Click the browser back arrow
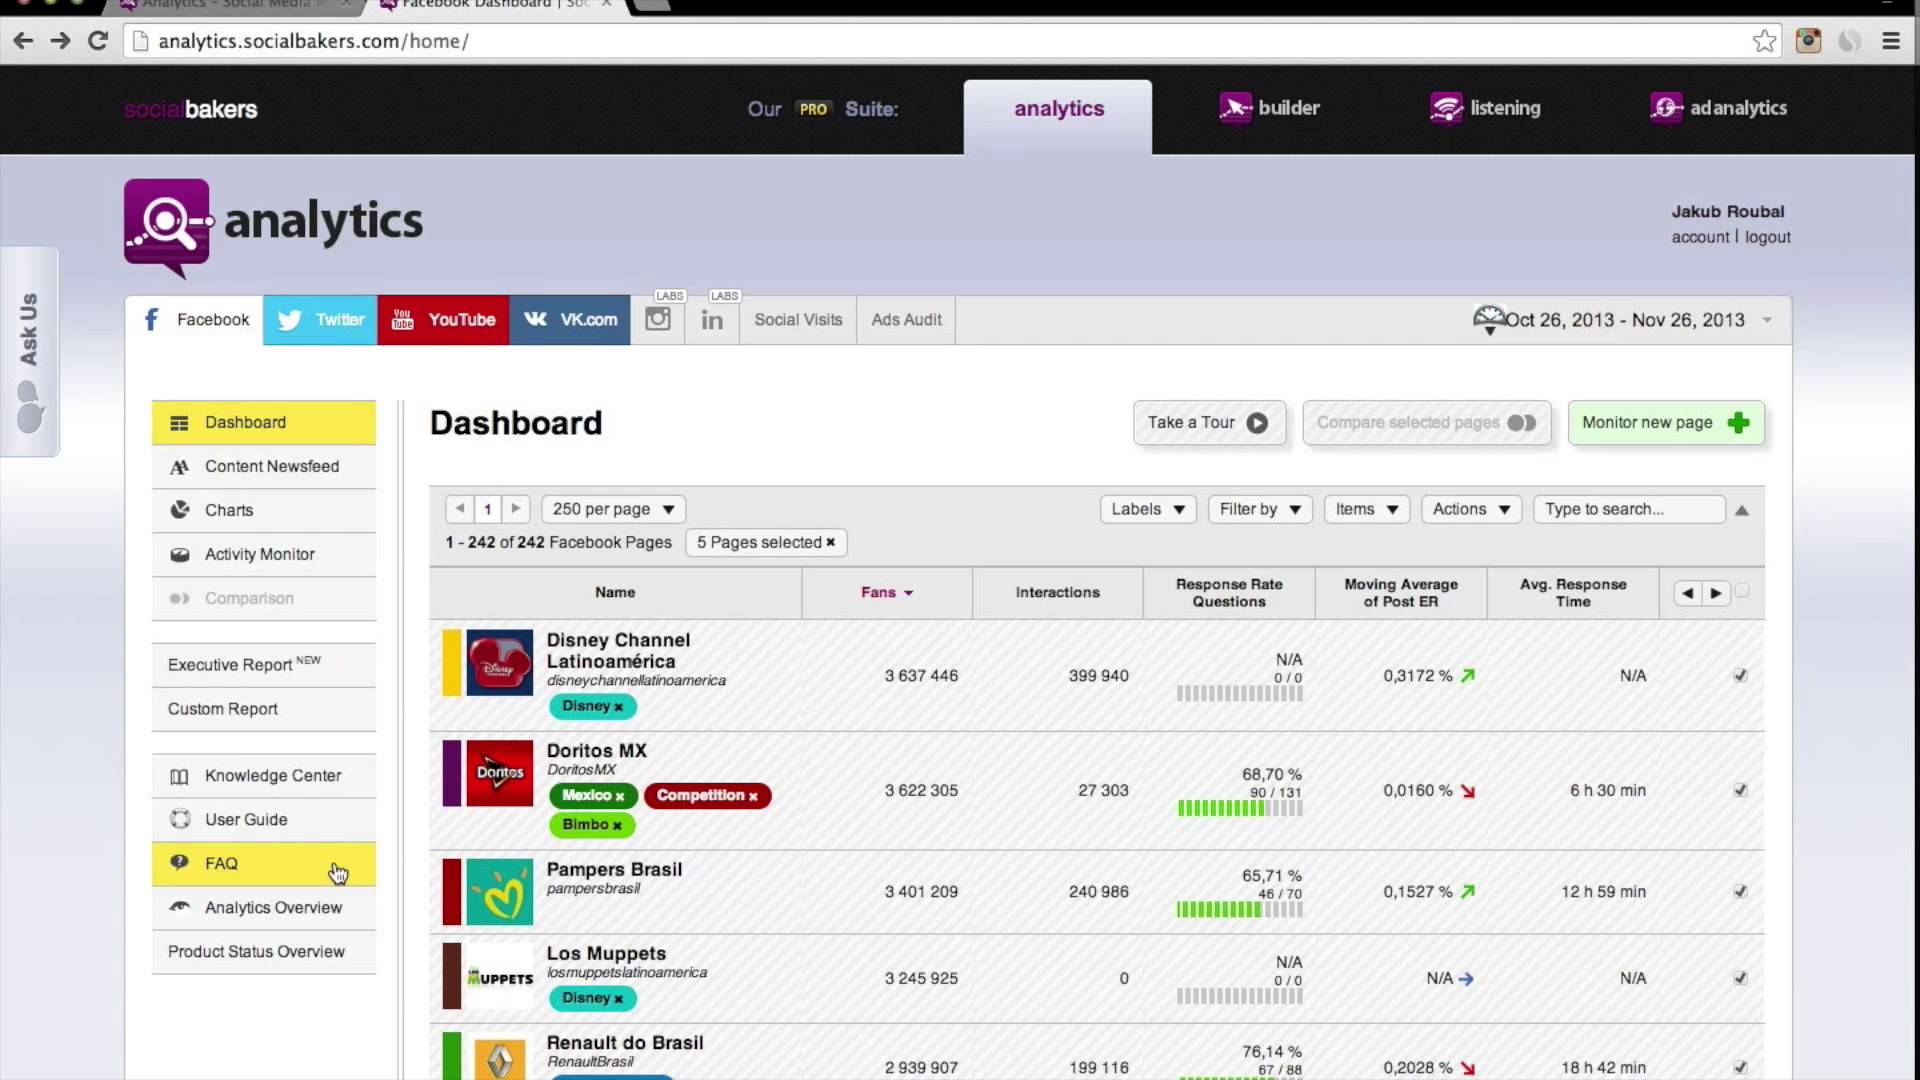1920x1080 pixels. tap(23, 41)
